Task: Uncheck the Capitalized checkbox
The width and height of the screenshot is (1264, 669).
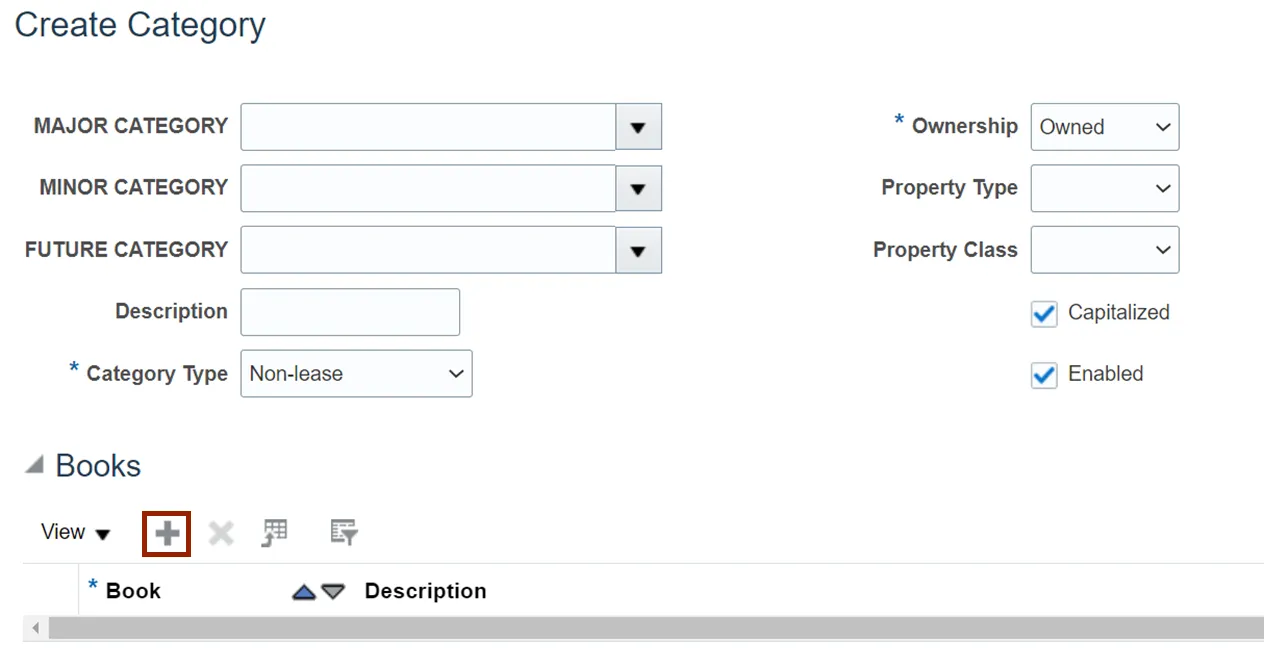Action: pyautogui.click(x=1044, y=314)
